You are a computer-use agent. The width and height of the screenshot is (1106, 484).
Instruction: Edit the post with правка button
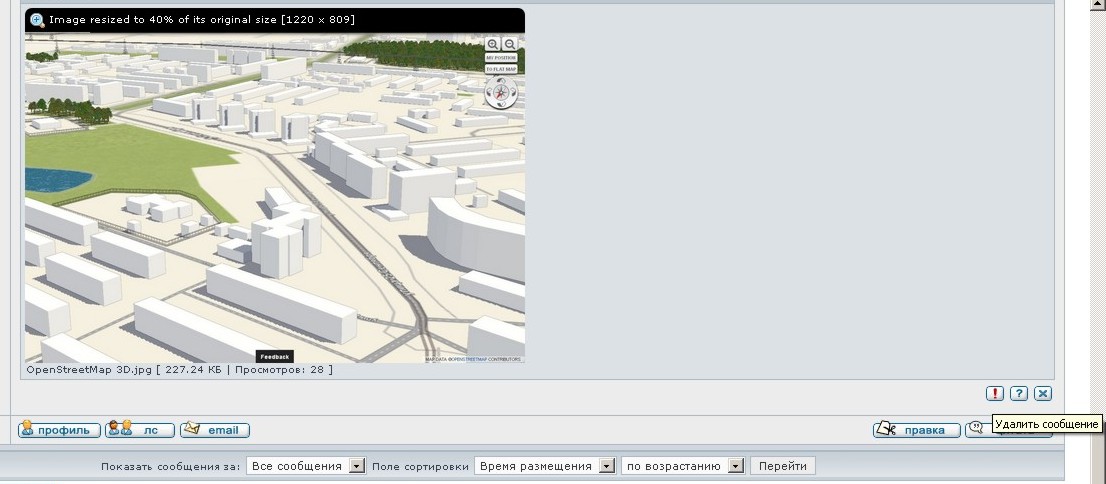click(916, 430)
